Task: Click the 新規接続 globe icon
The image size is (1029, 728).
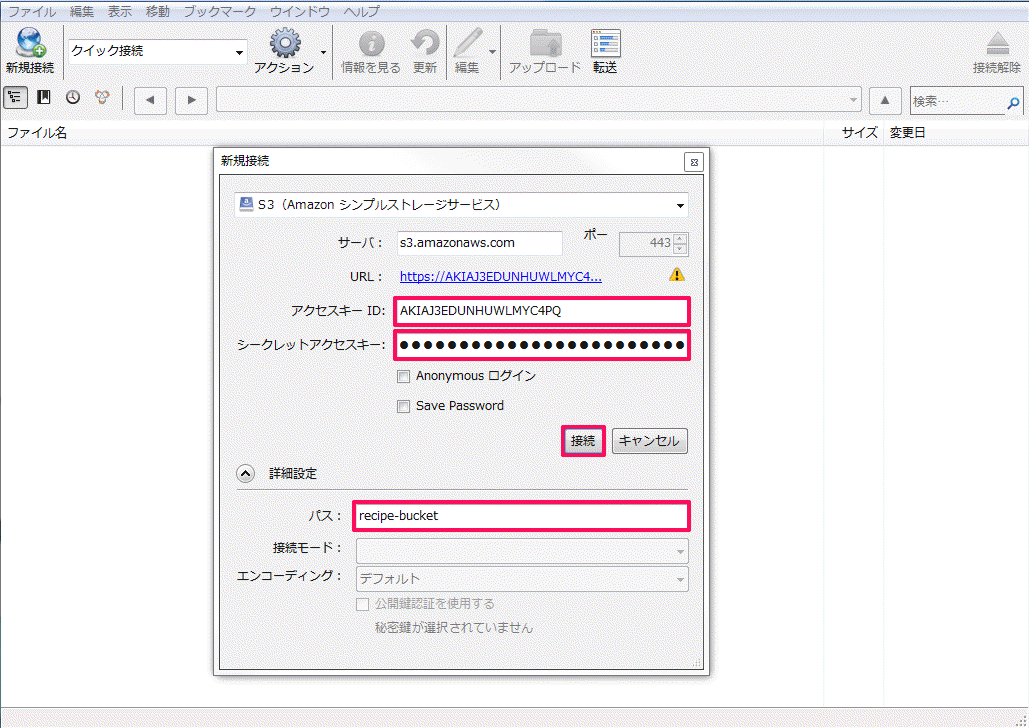Action: (x=30, y=43)
